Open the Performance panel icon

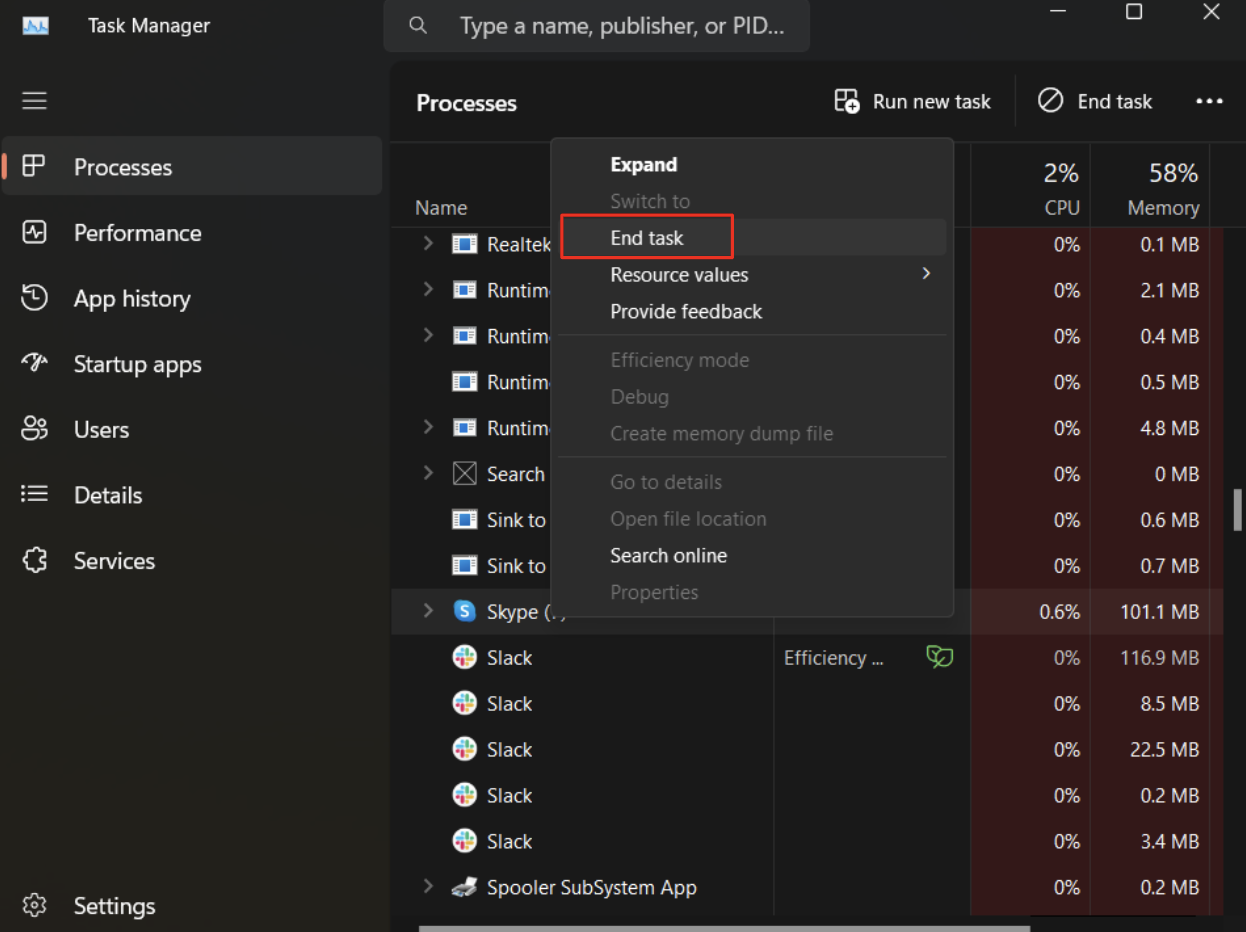click(34, 233)
